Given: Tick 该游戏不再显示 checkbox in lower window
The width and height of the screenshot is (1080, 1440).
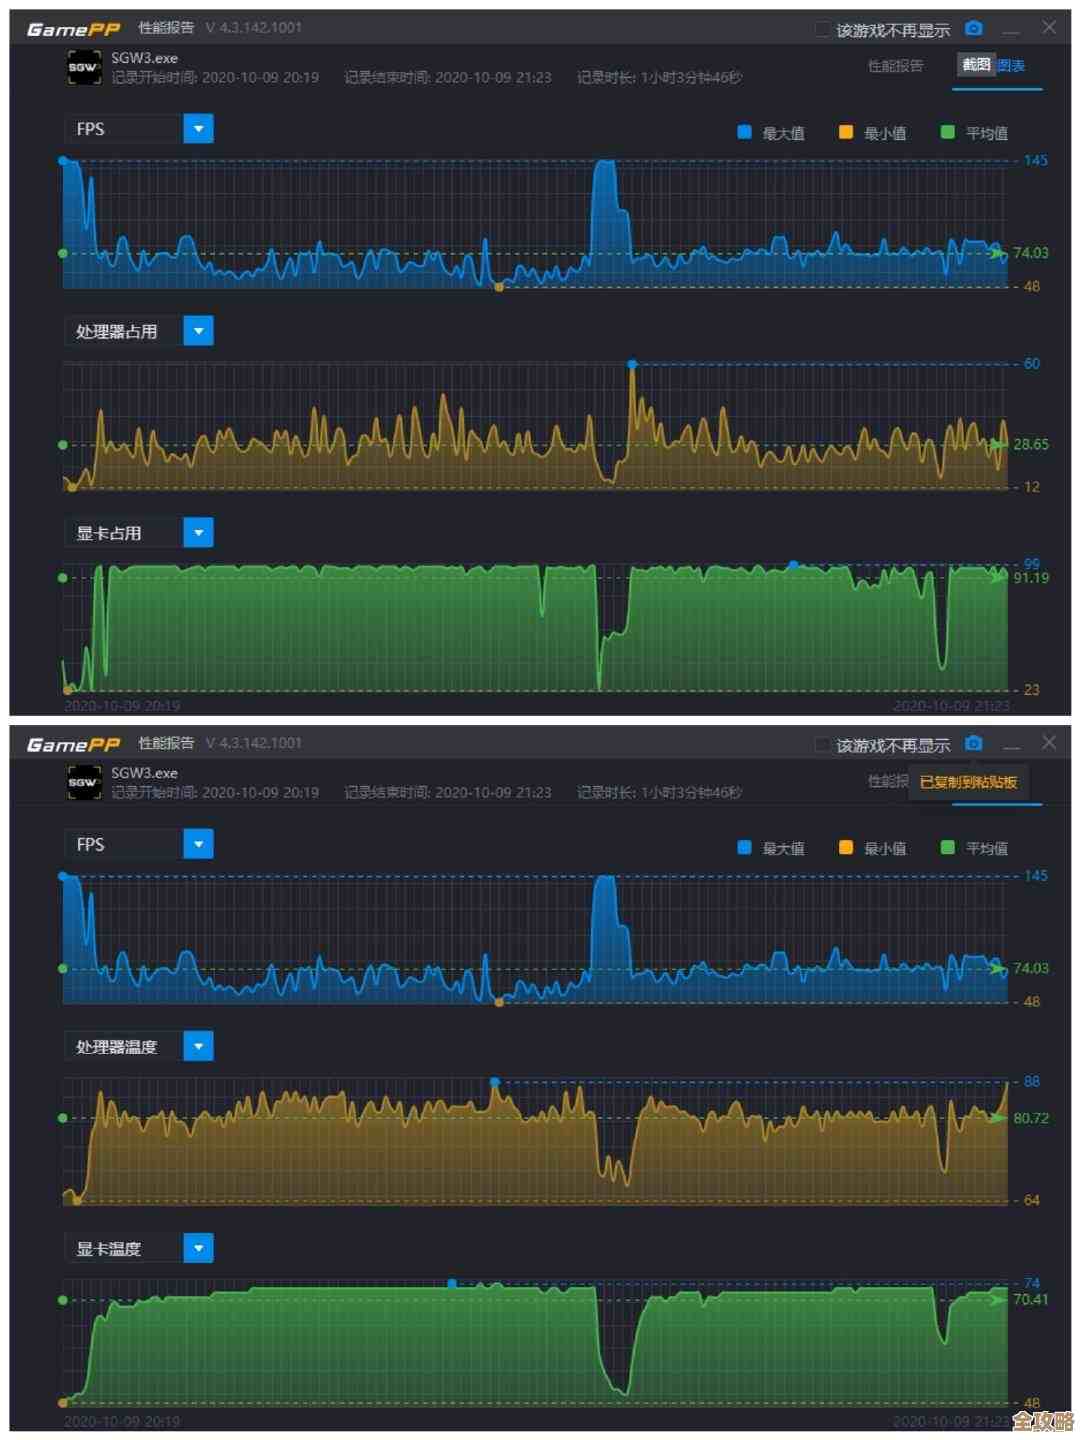Looking at the screenshot, I should pyautogui.click(x=822, y=745).
